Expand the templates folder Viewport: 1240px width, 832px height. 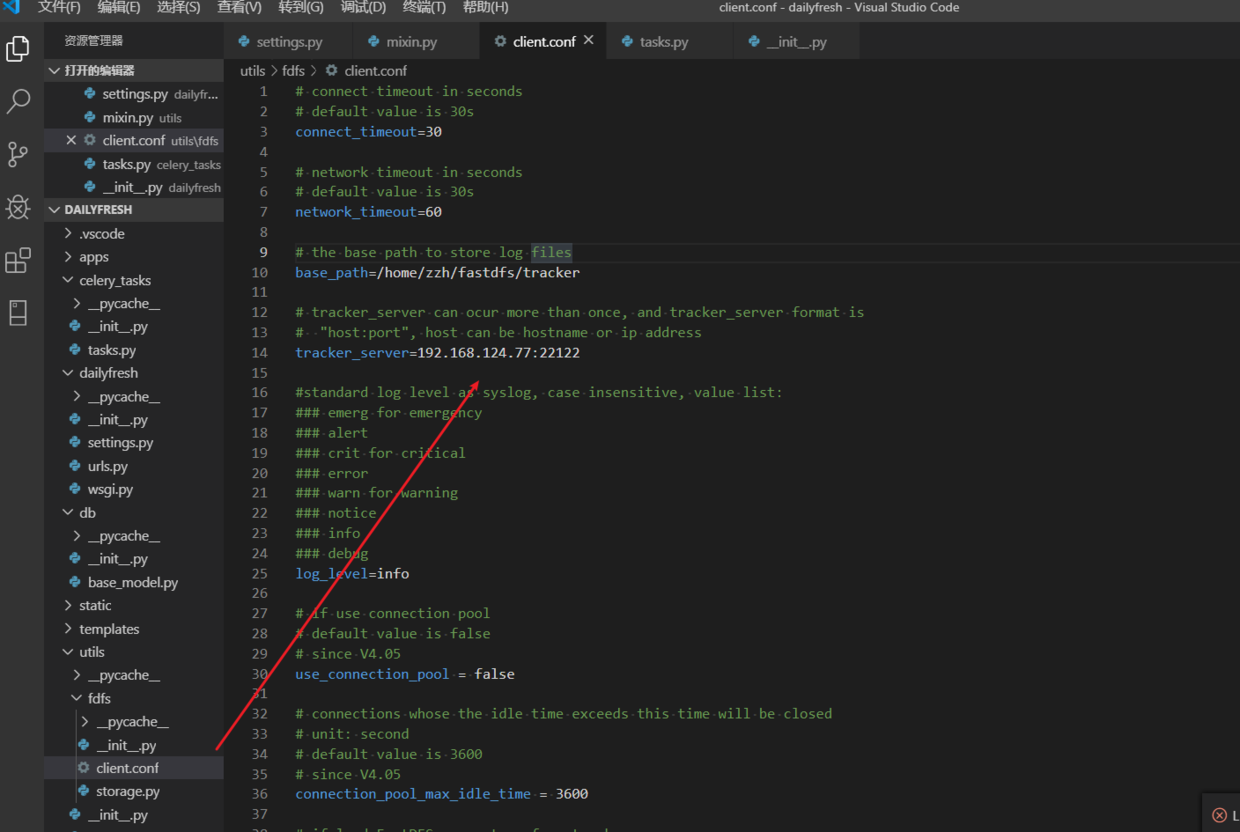(x=134, y=629)
